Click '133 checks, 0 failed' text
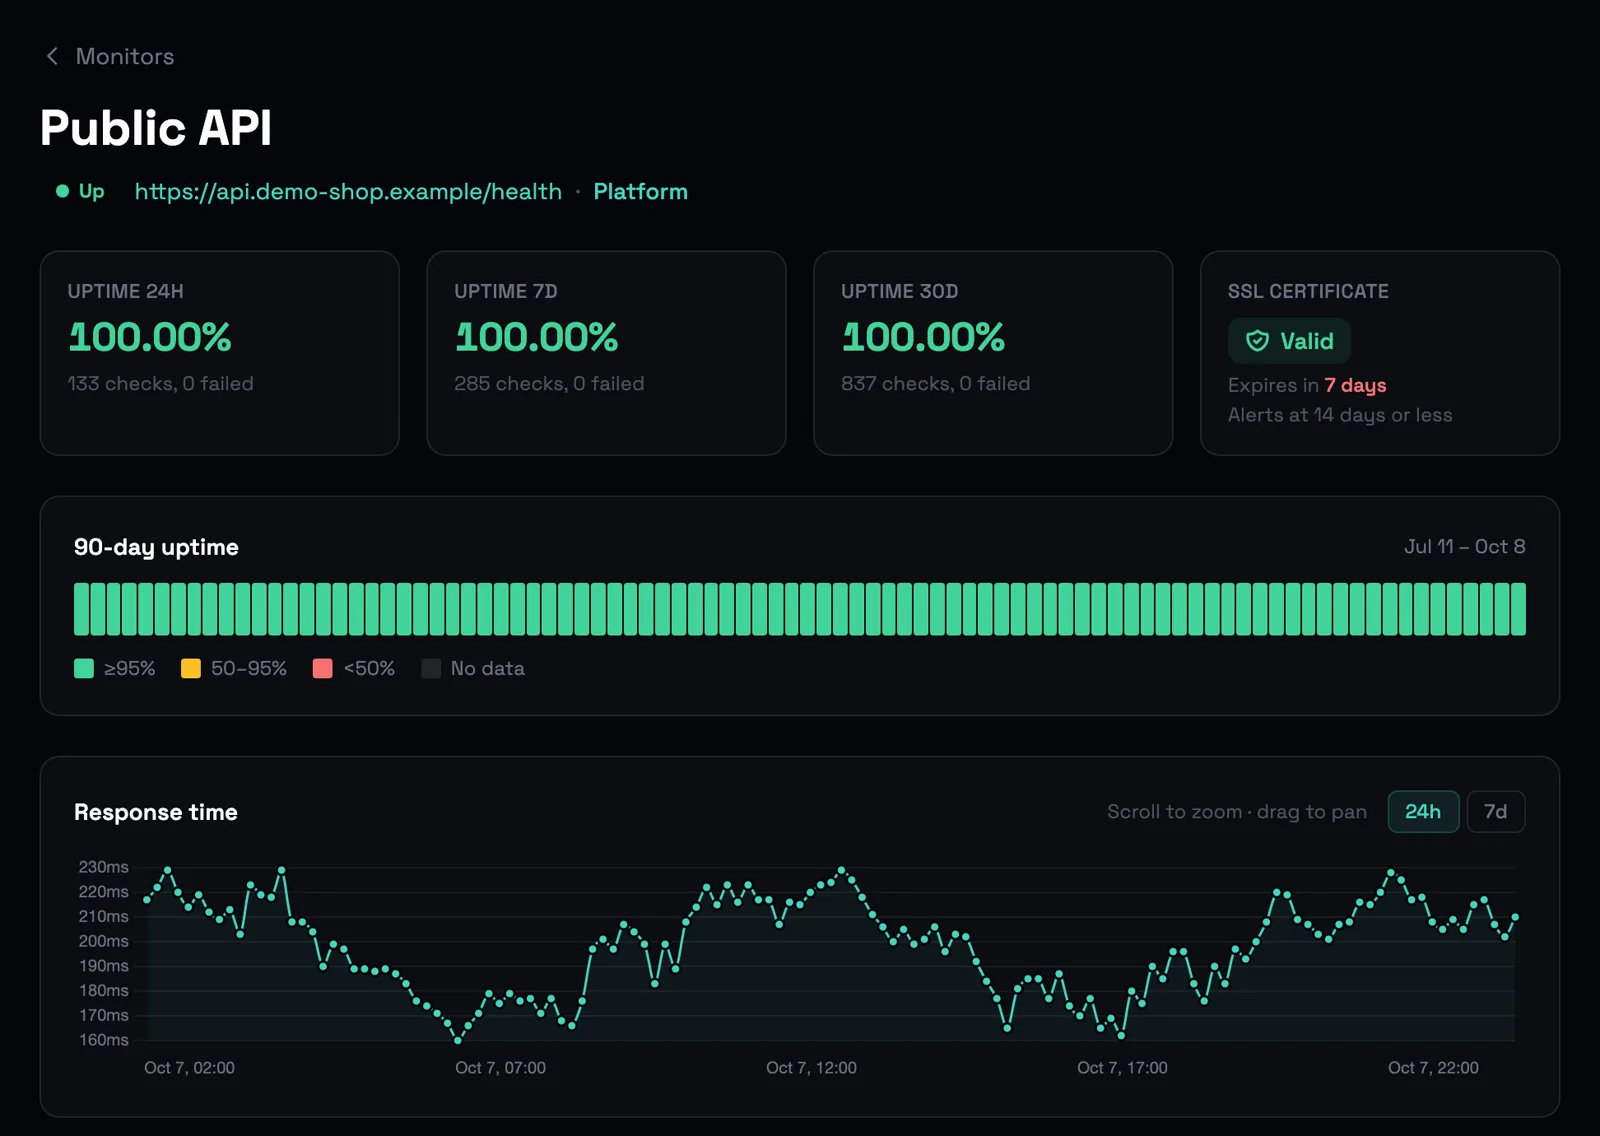The height and width of the screenshot is (1136, 1600). point(160,383)
